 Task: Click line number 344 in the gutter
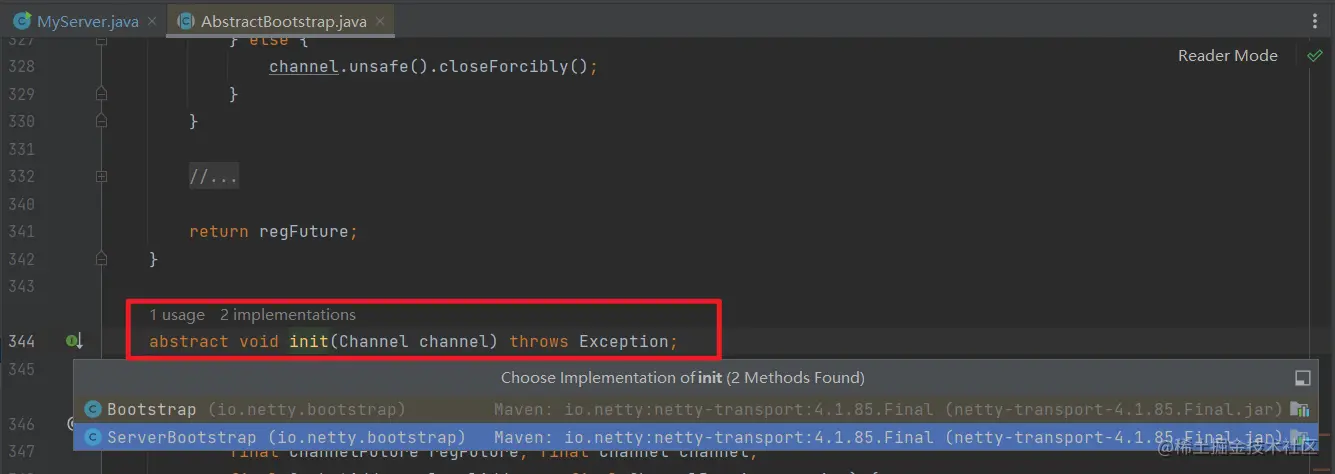[x=21, y=342]
